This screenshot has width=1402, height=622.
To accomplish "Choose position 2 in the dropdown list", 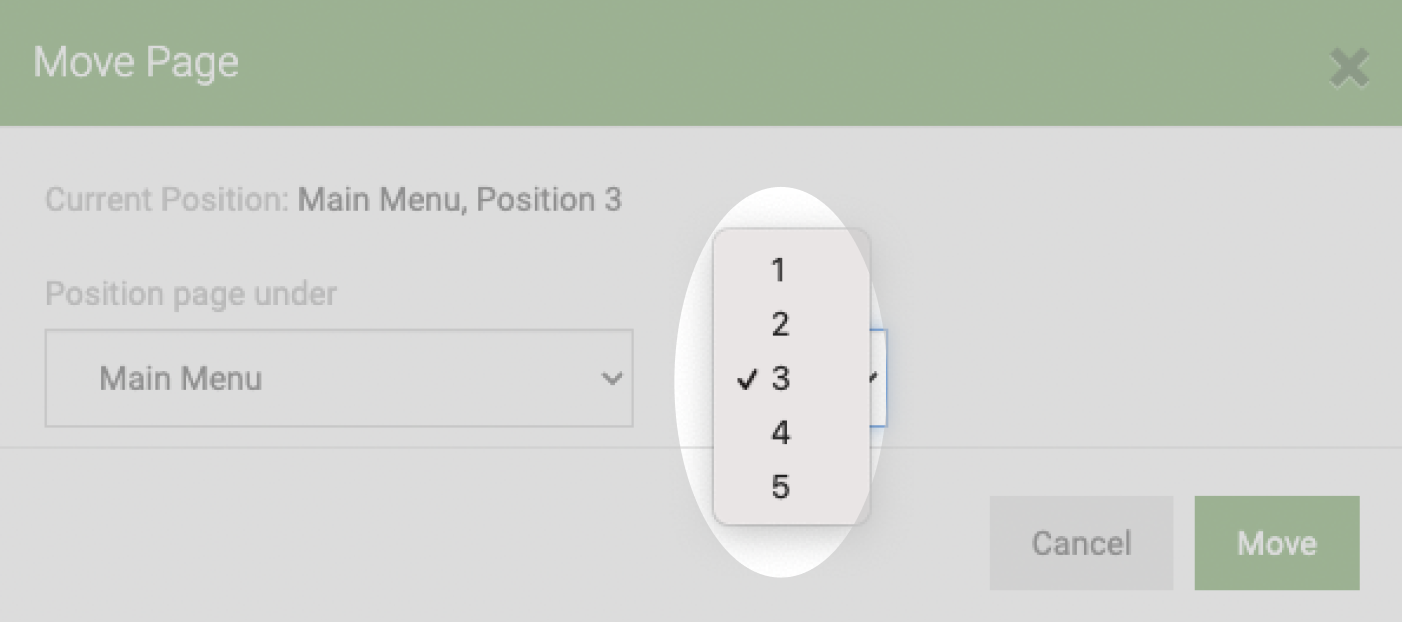I will [791, 324].
